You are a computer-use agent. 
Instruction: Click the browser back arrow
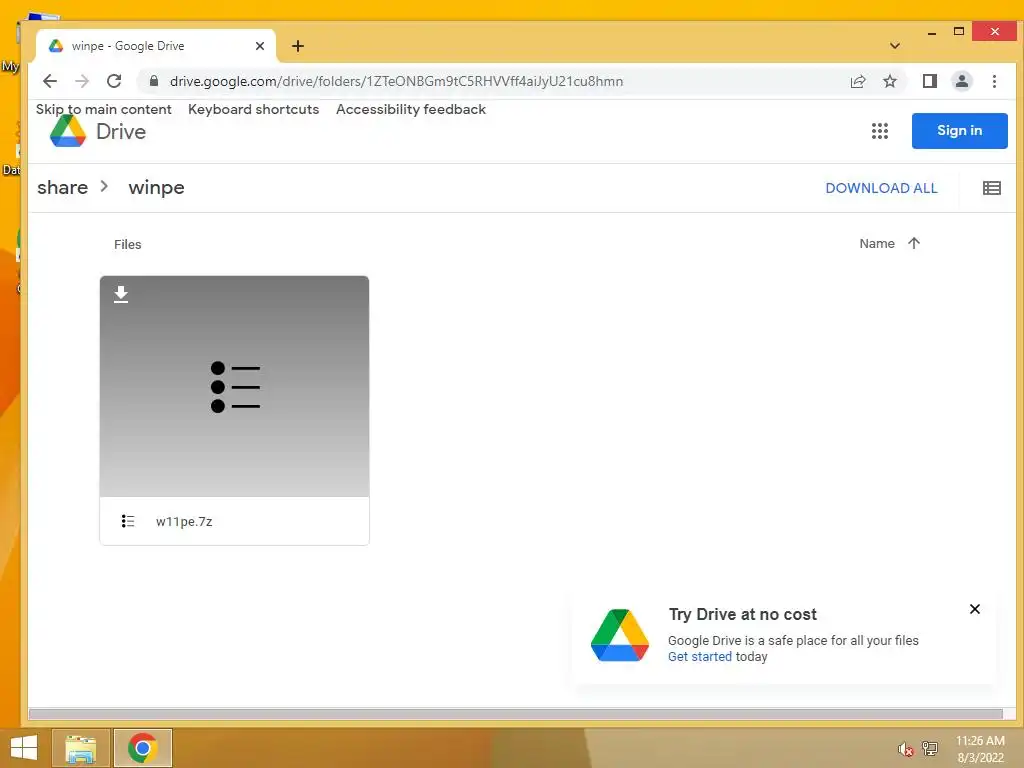pyautogui.click(x=50, y=81)
